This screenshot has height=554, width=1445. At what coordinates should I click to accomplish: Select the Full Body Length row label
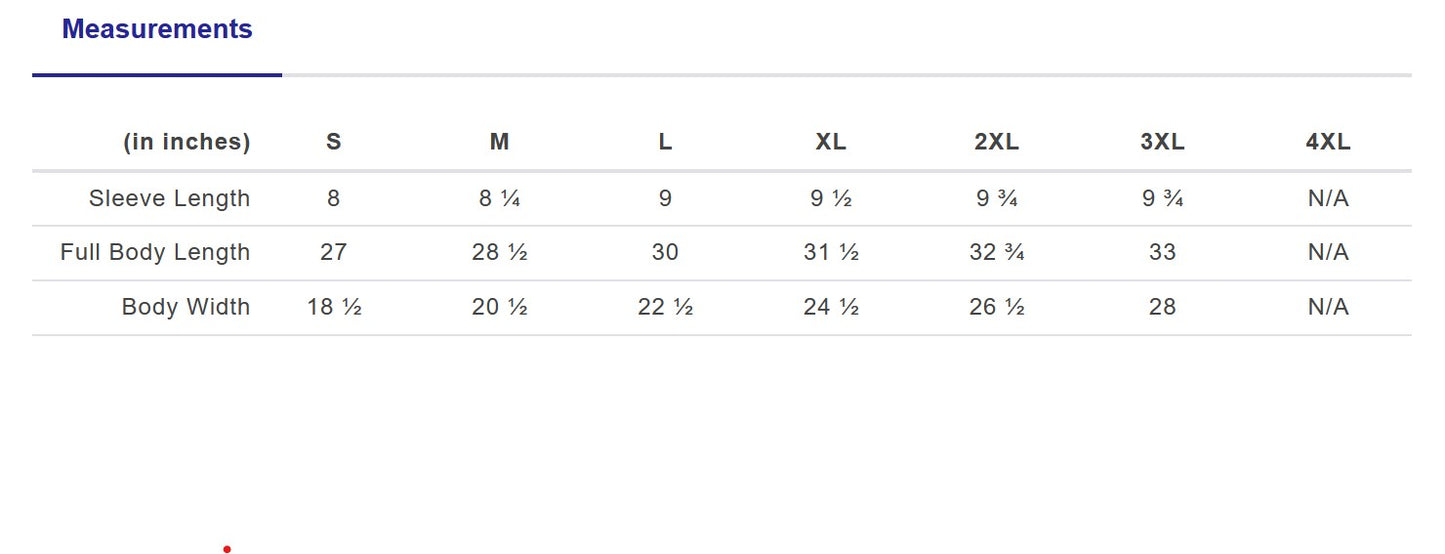click(x=155, y=252)
